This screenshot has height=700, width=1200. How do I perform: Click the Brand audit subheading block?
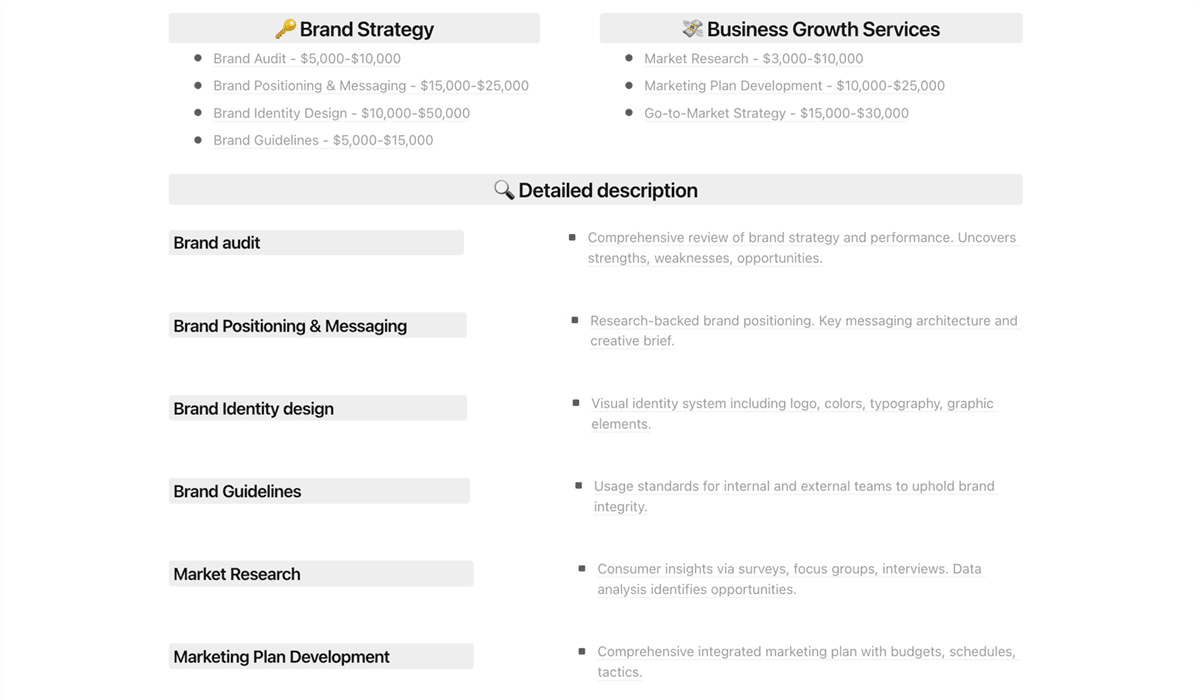click(x=316, y=243)
